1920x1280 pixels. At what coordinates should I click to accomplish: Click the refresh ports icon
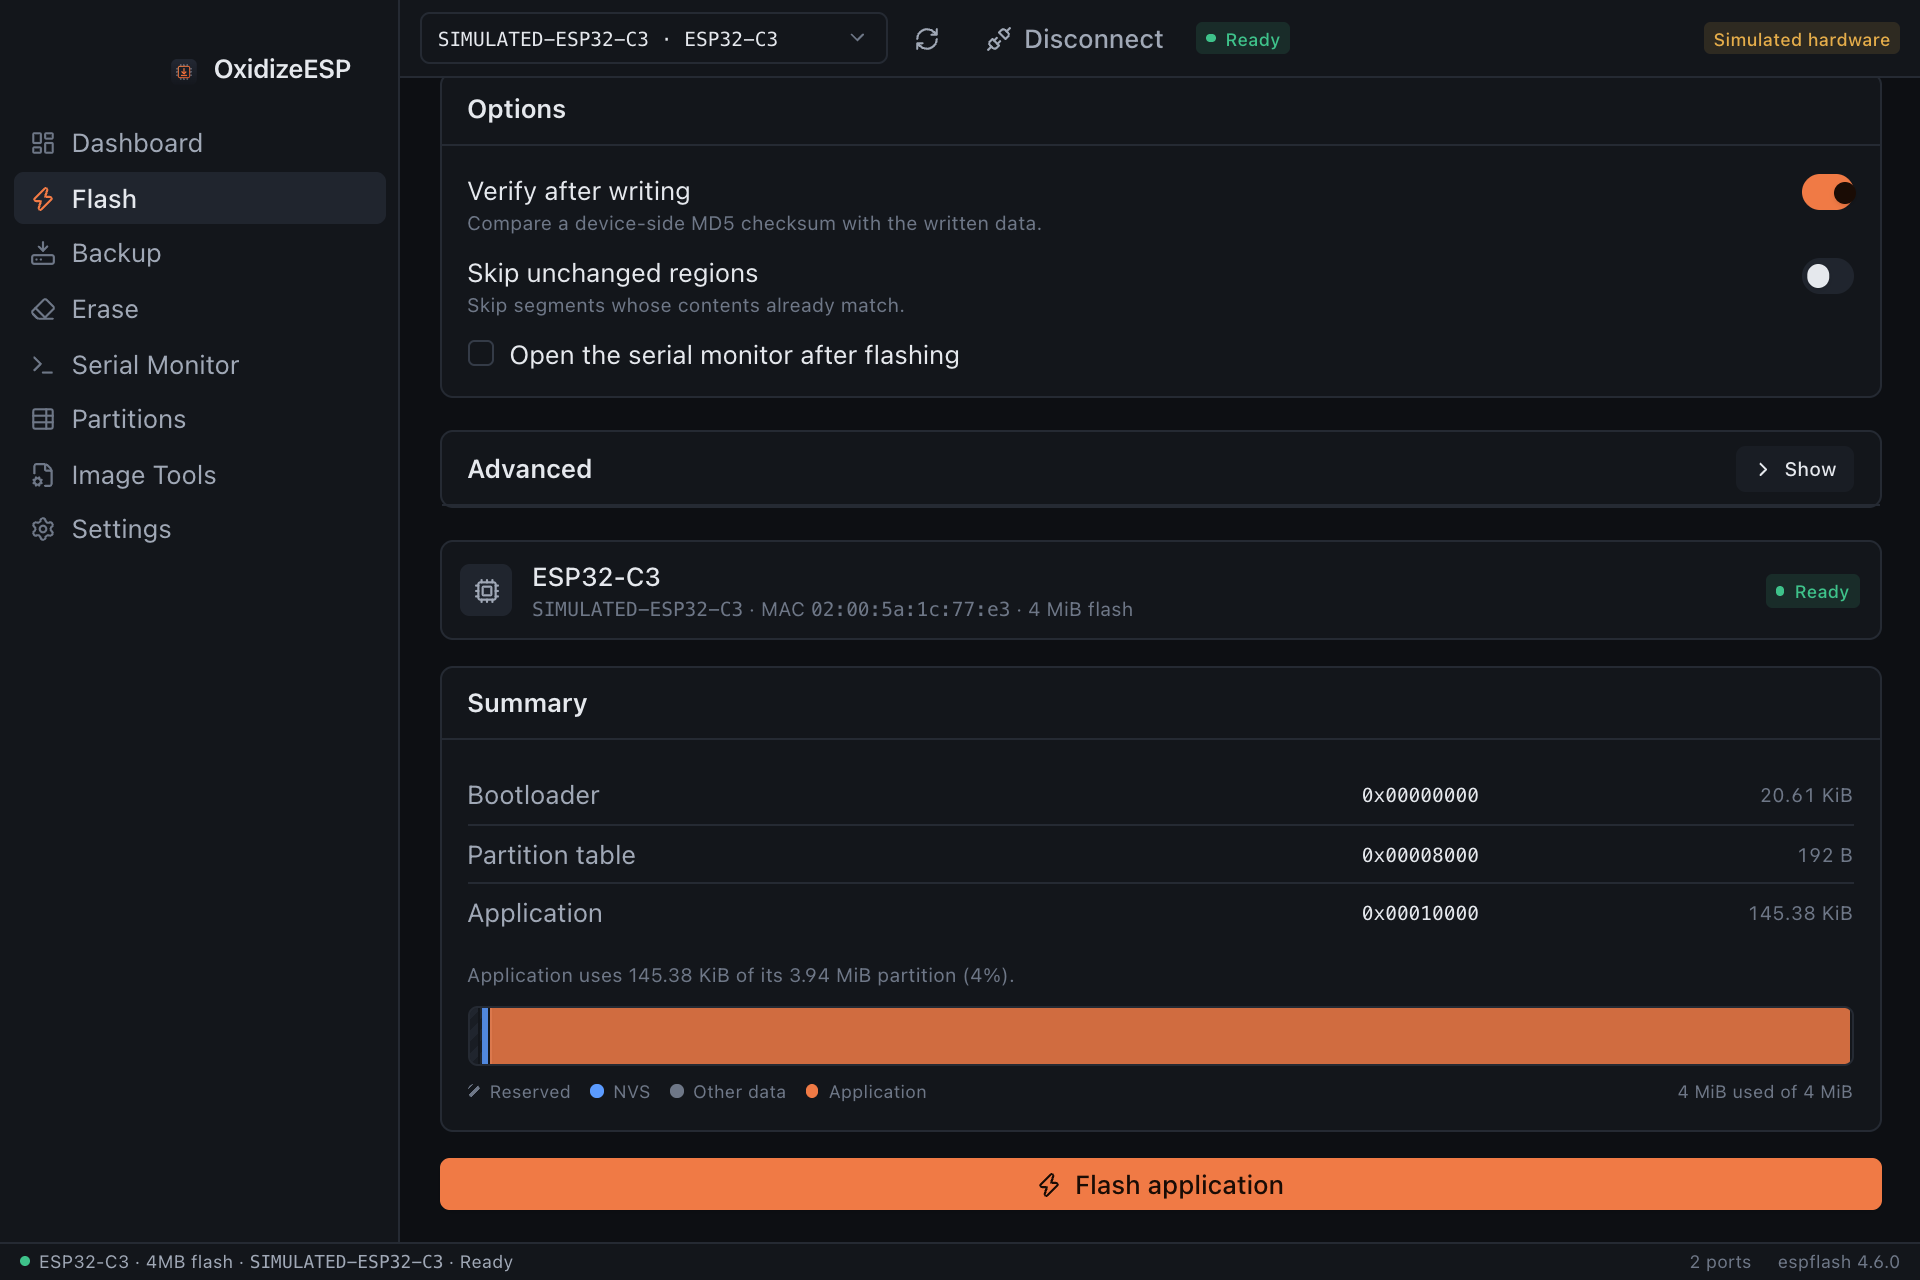tap(927, 39)
